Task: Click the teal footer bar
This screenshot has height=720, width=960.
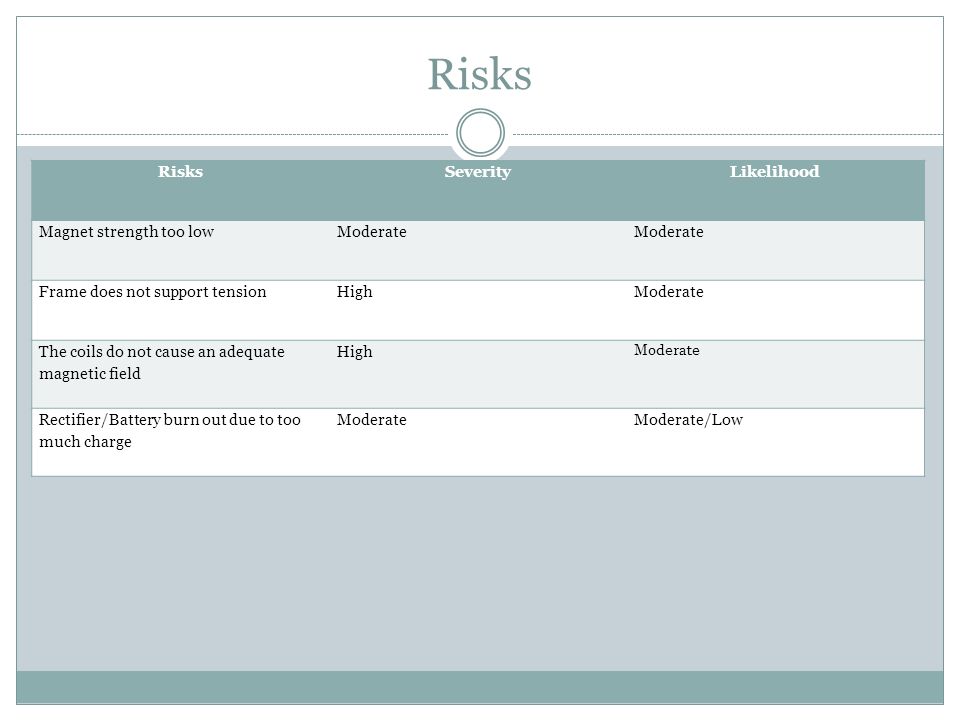Action: pyautogui.click(x=480, y=687)
